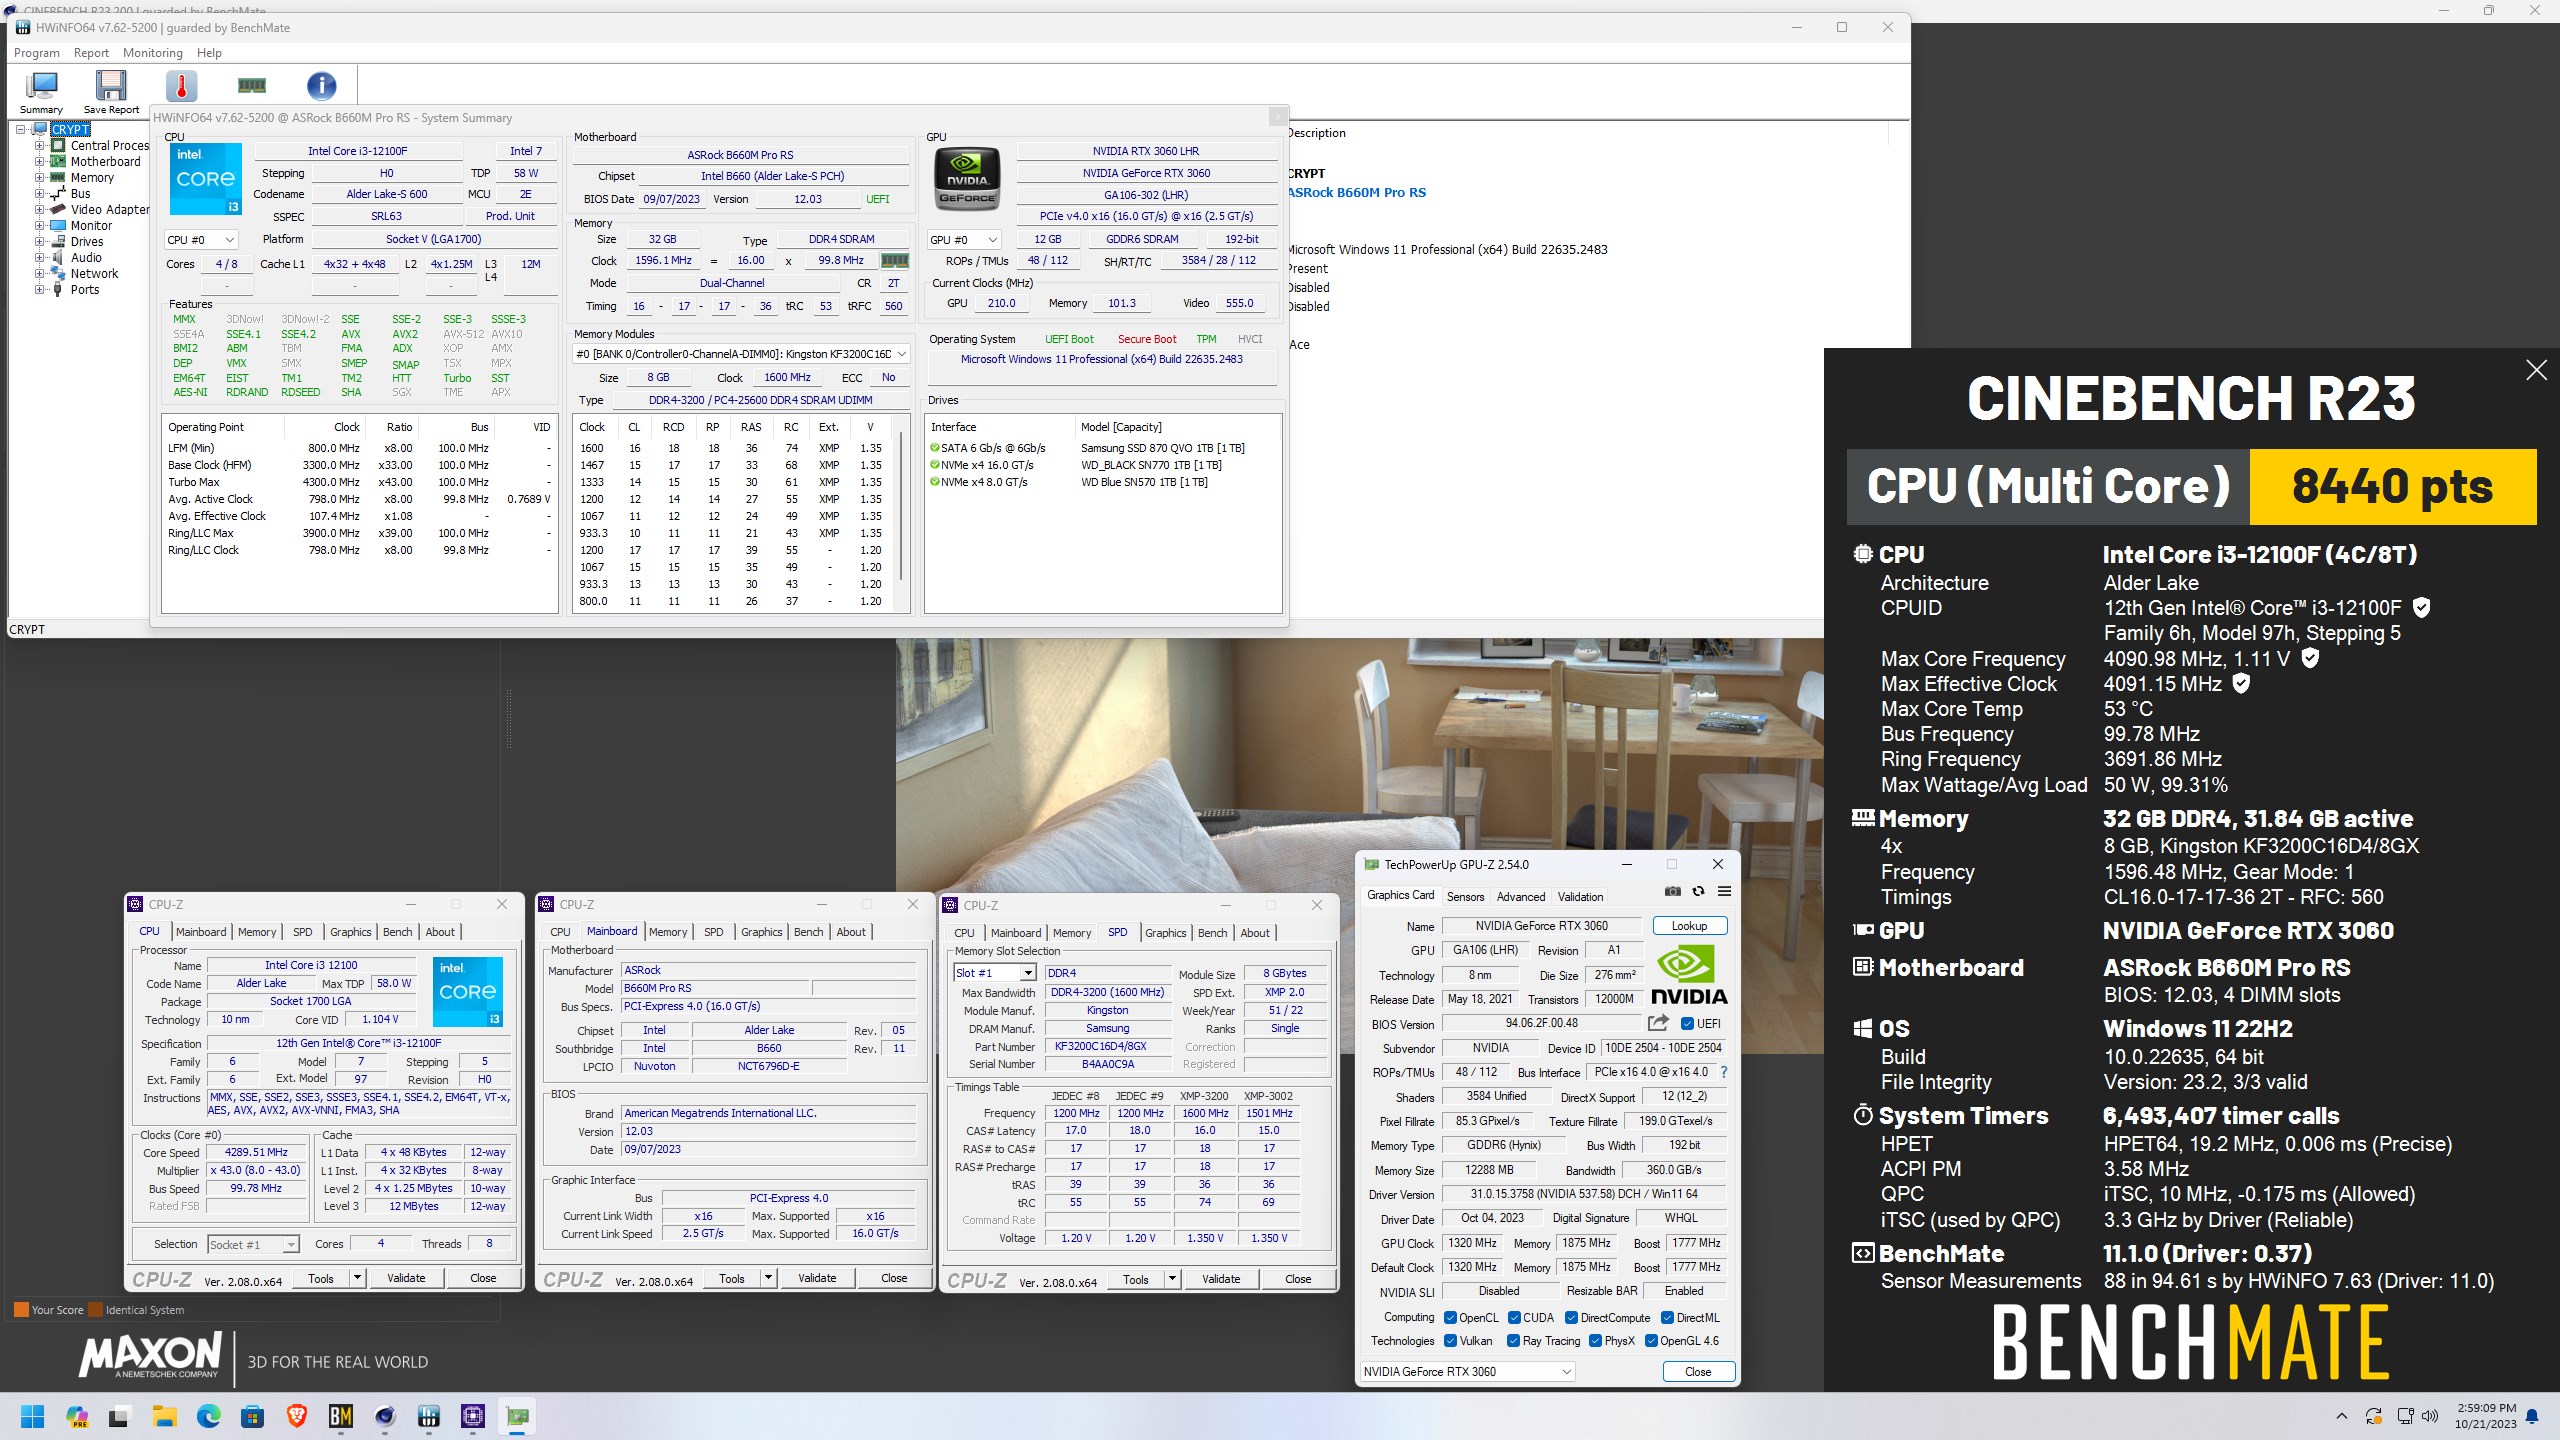The height and width of the screenshot is (1440, 2560).
Task: Open Microsoft Store from the taskbar
Action: pos(252,1416)
